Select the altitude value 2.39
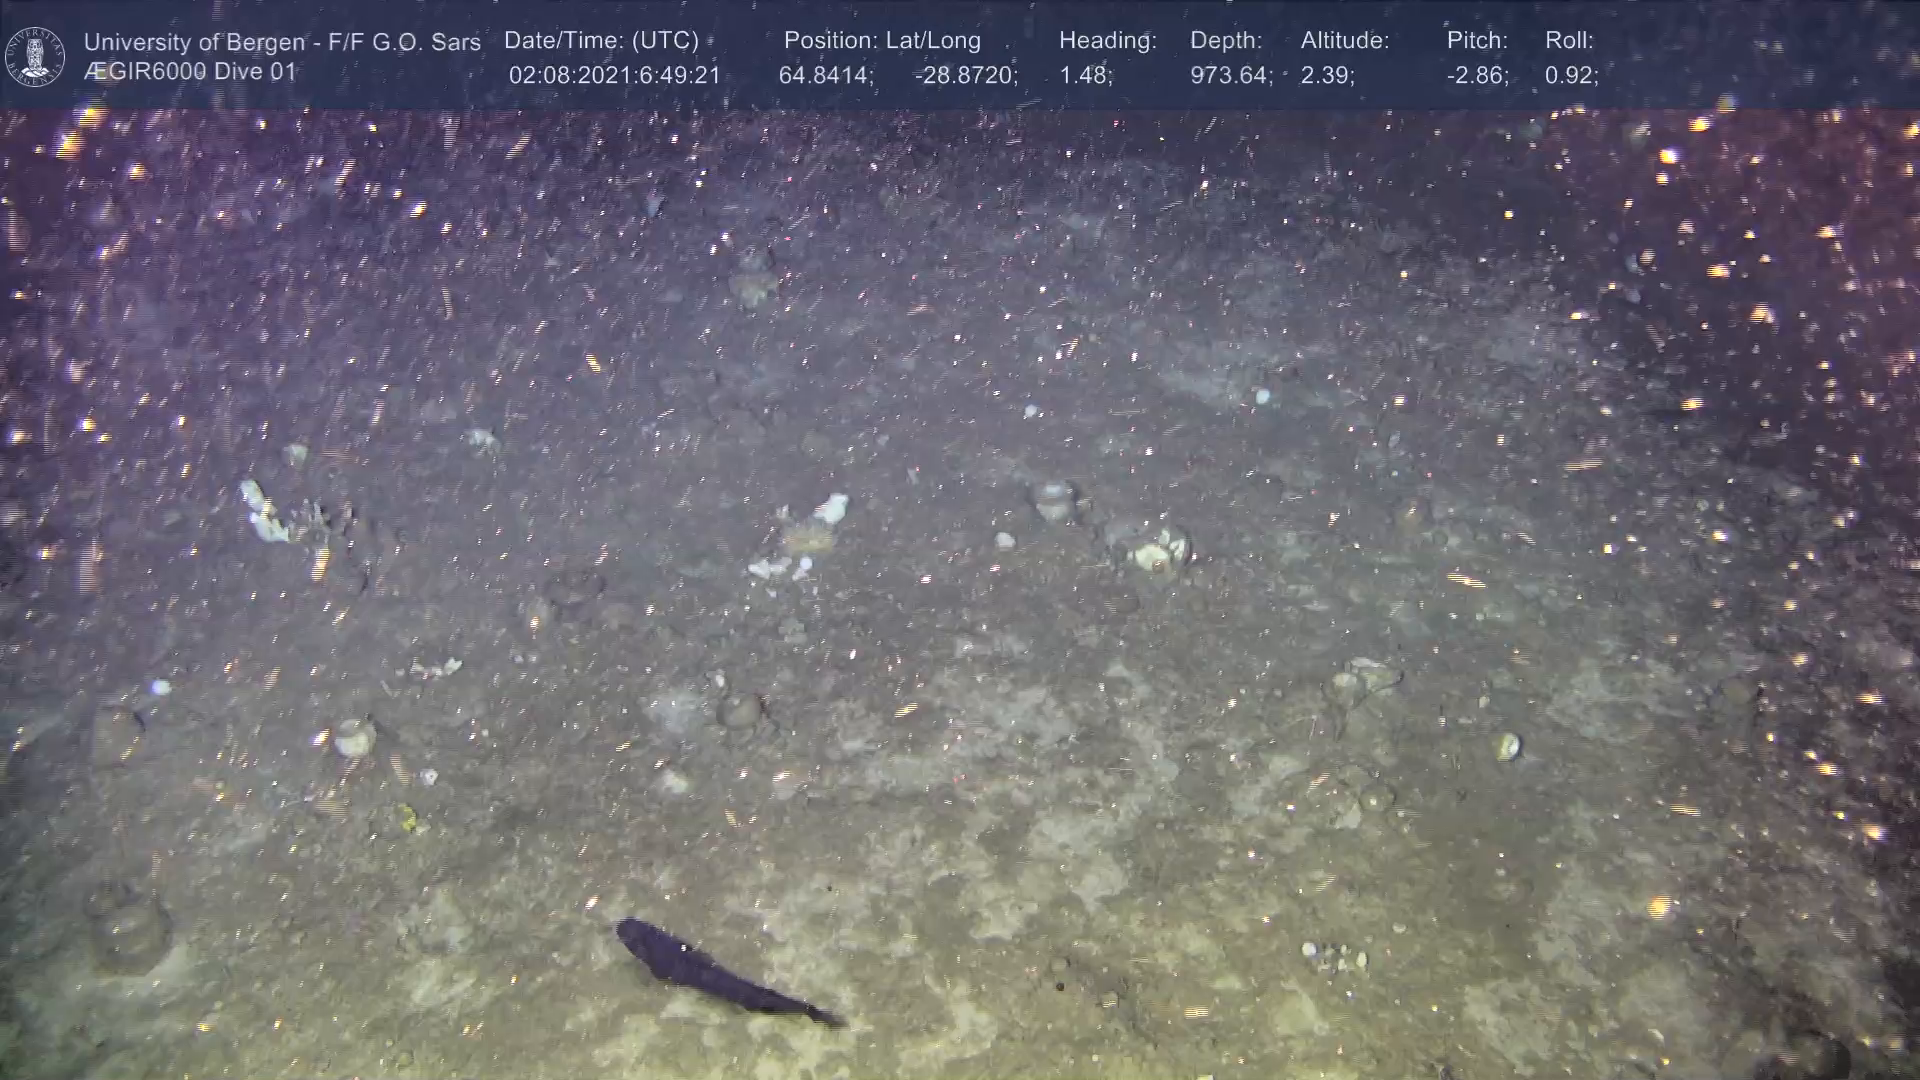 1327,76
